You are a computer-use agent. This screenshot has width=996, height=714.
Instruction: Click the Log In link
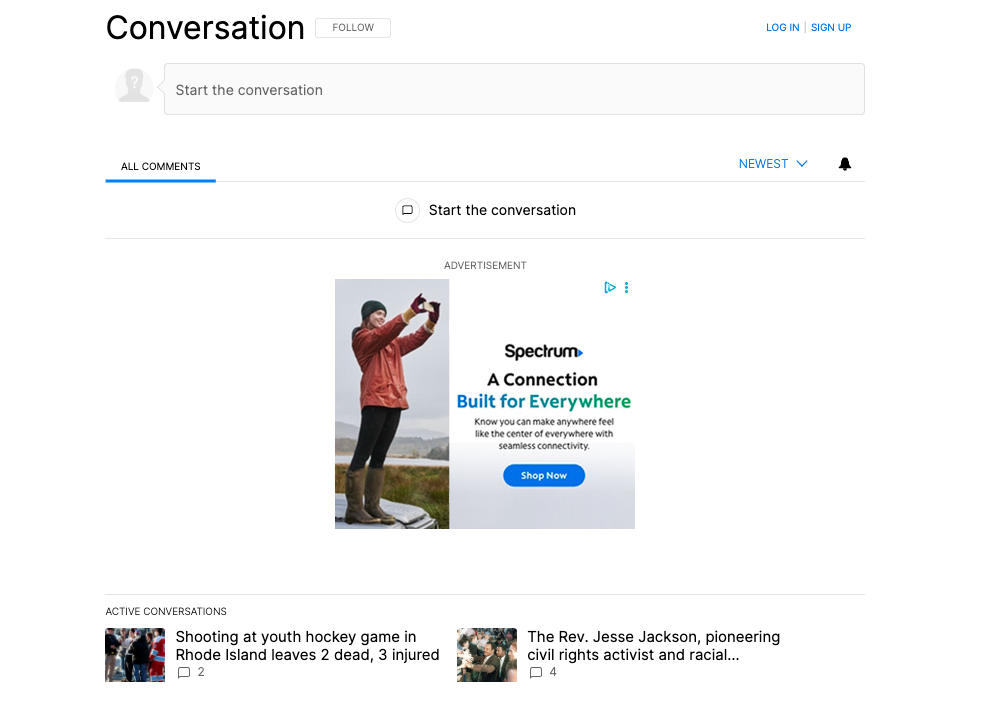782,28
